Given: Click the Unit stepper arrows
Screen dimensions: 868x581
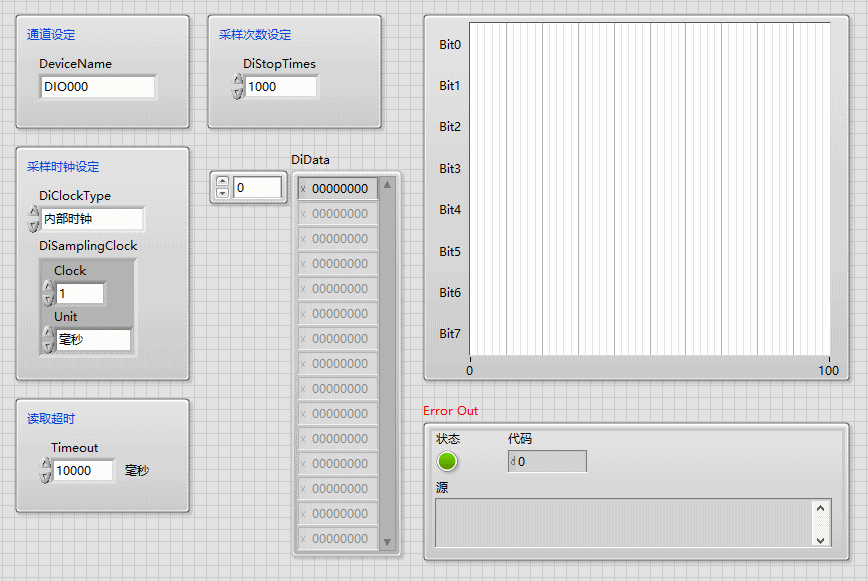Looking at the screenshot, I should (47, 340).
